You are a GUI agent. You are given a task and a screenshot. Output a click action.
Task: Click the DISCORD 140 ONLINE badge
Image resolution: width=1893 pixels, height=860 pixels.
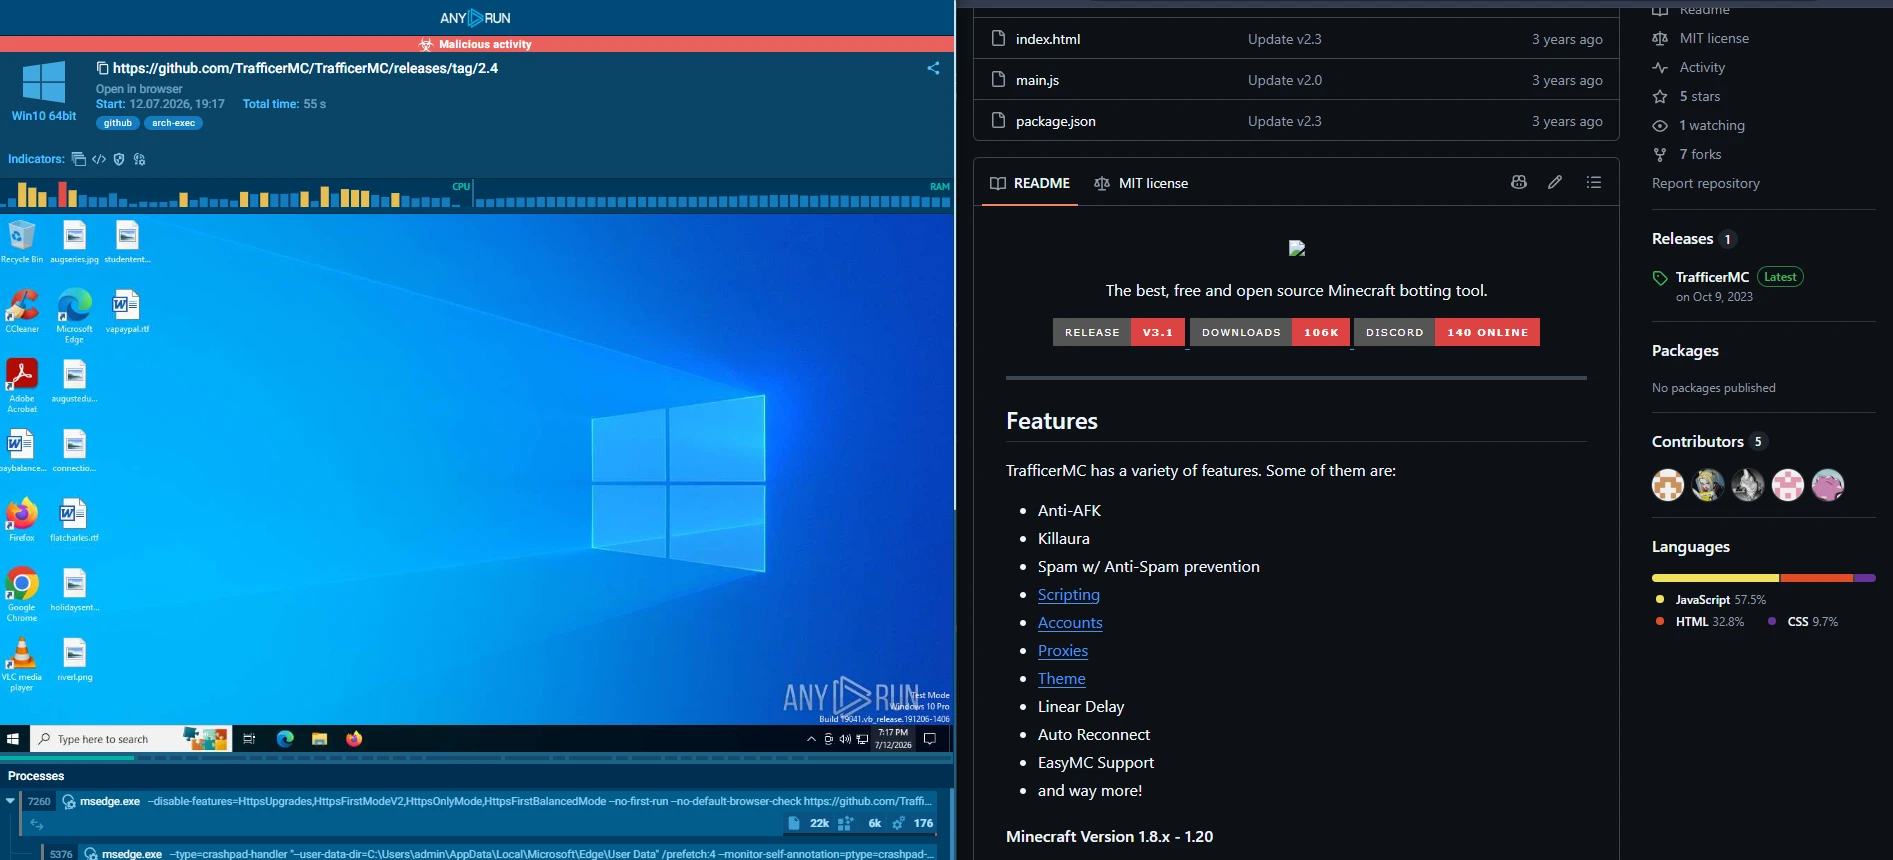point(1447,332)
